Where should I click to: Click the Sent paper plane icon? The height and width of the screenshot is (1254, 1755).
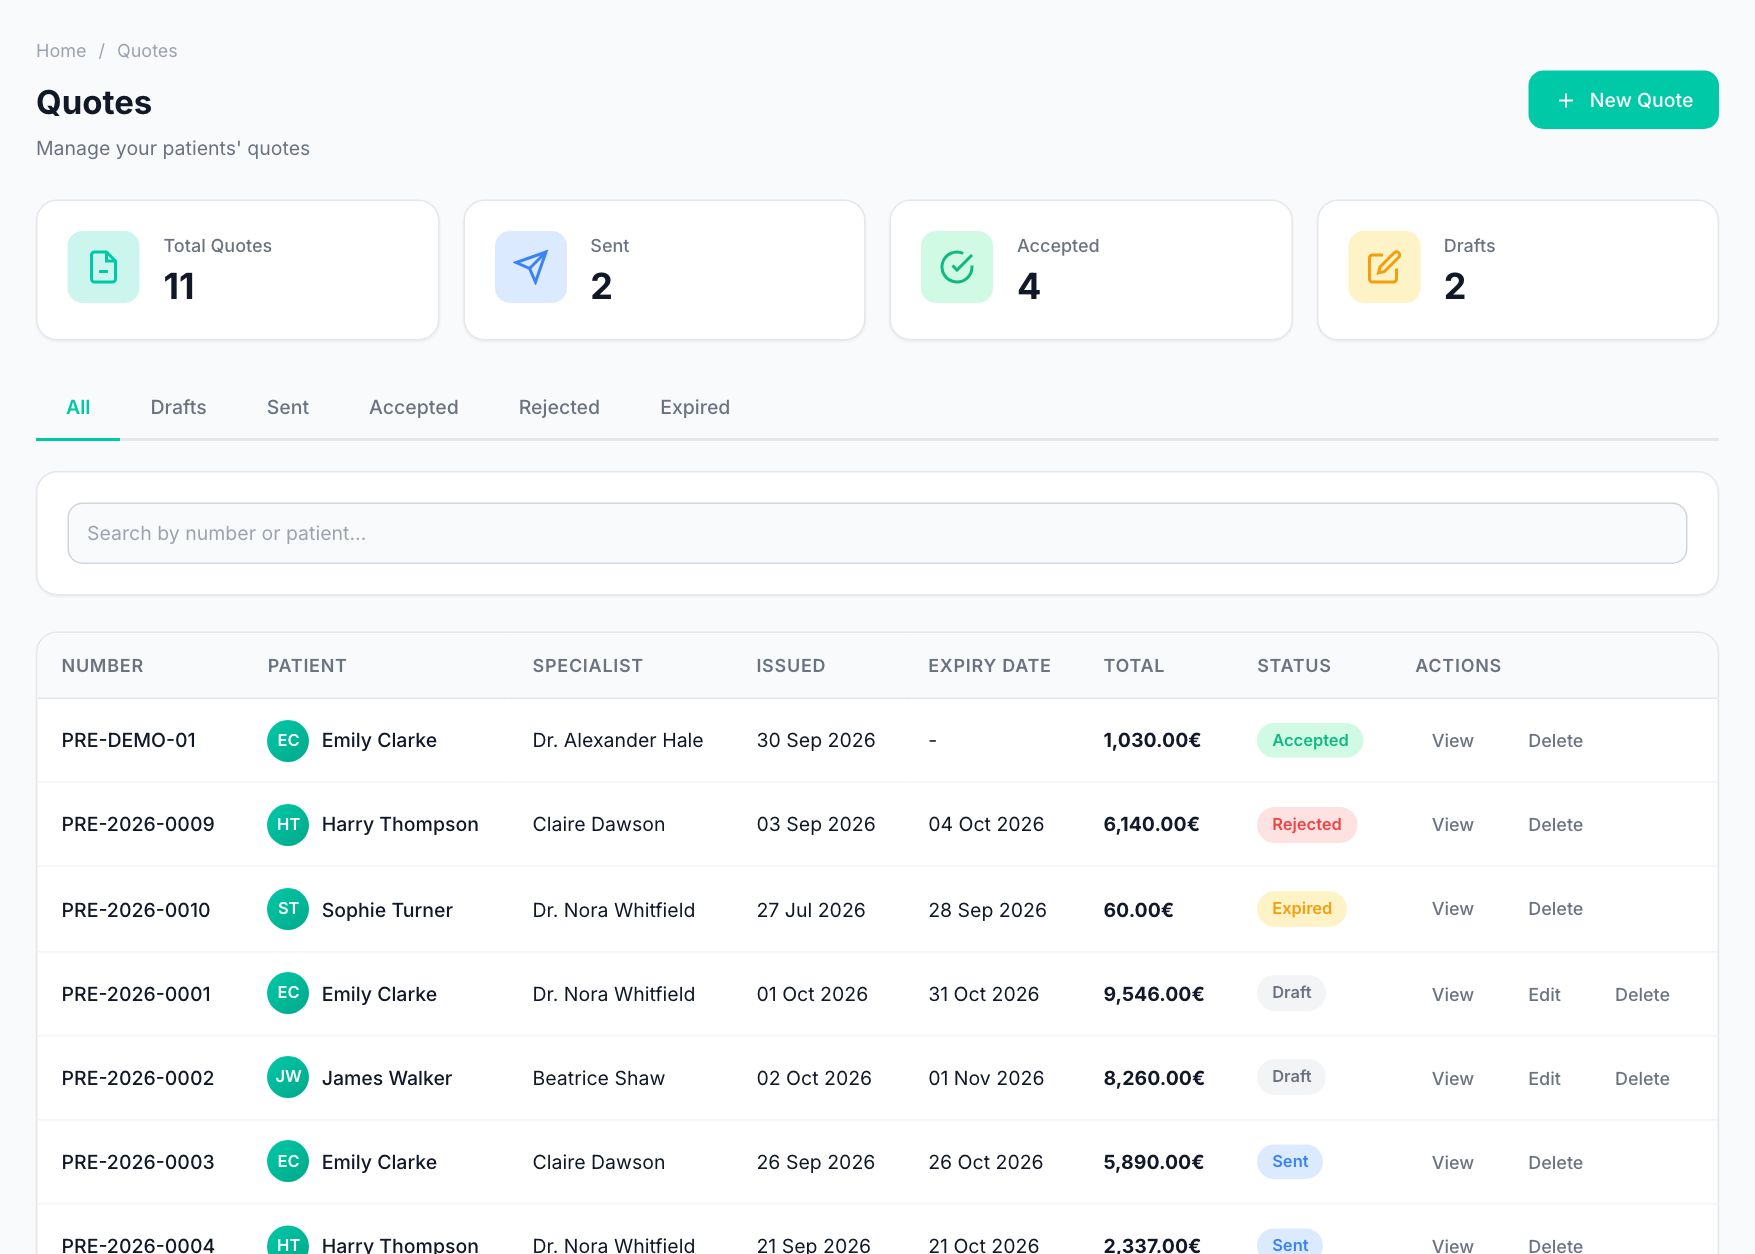pos(530,267)
